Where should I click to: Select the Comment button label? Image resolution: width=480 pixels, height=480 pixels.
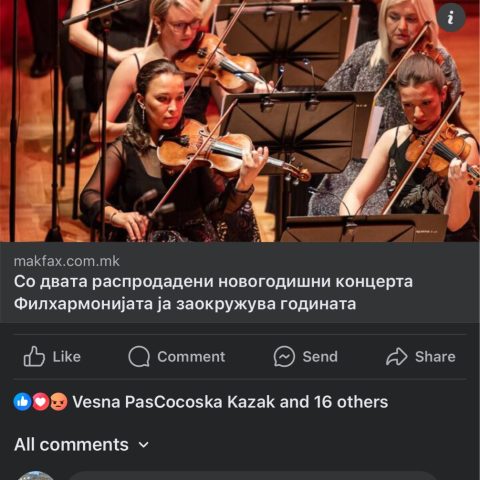click(x=191, y=357)
